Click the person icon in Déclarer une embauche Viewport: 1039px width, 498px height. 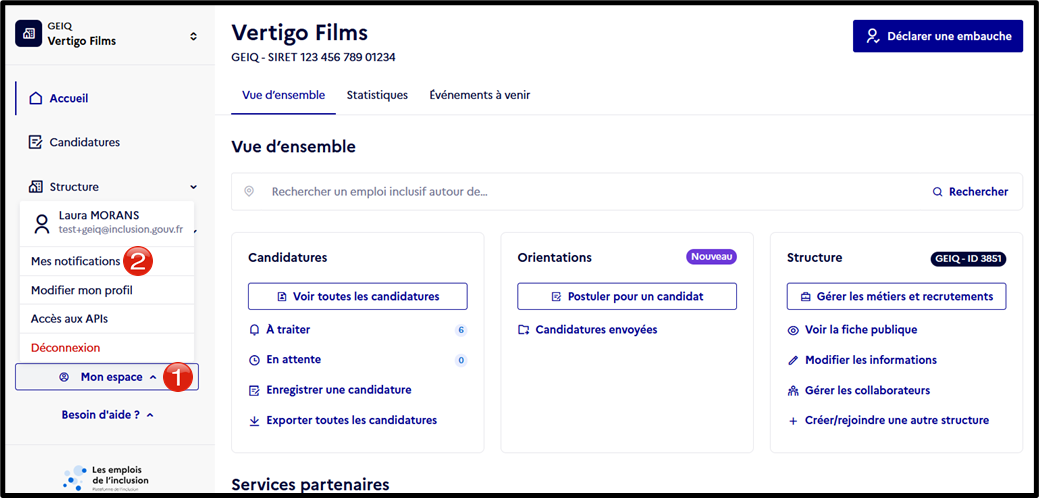coord(873,36)
